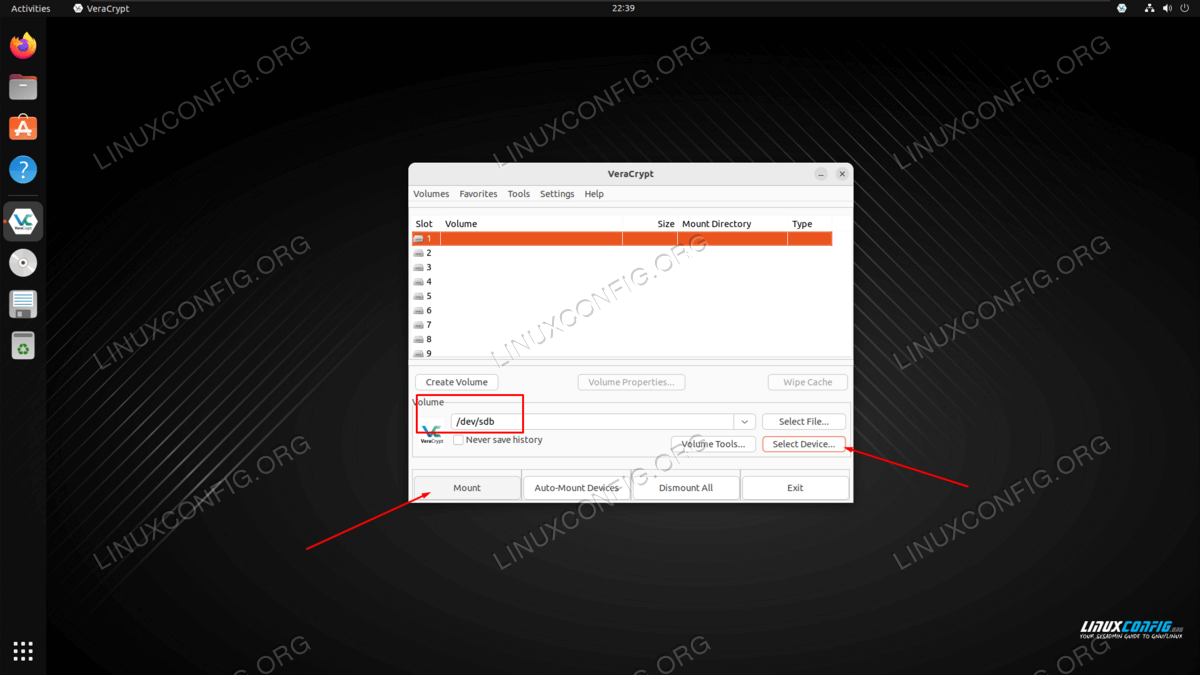The height and width of the screenshot is (675, 1200).
Task: Open the Trash from the dock
Action: (23, 345)
